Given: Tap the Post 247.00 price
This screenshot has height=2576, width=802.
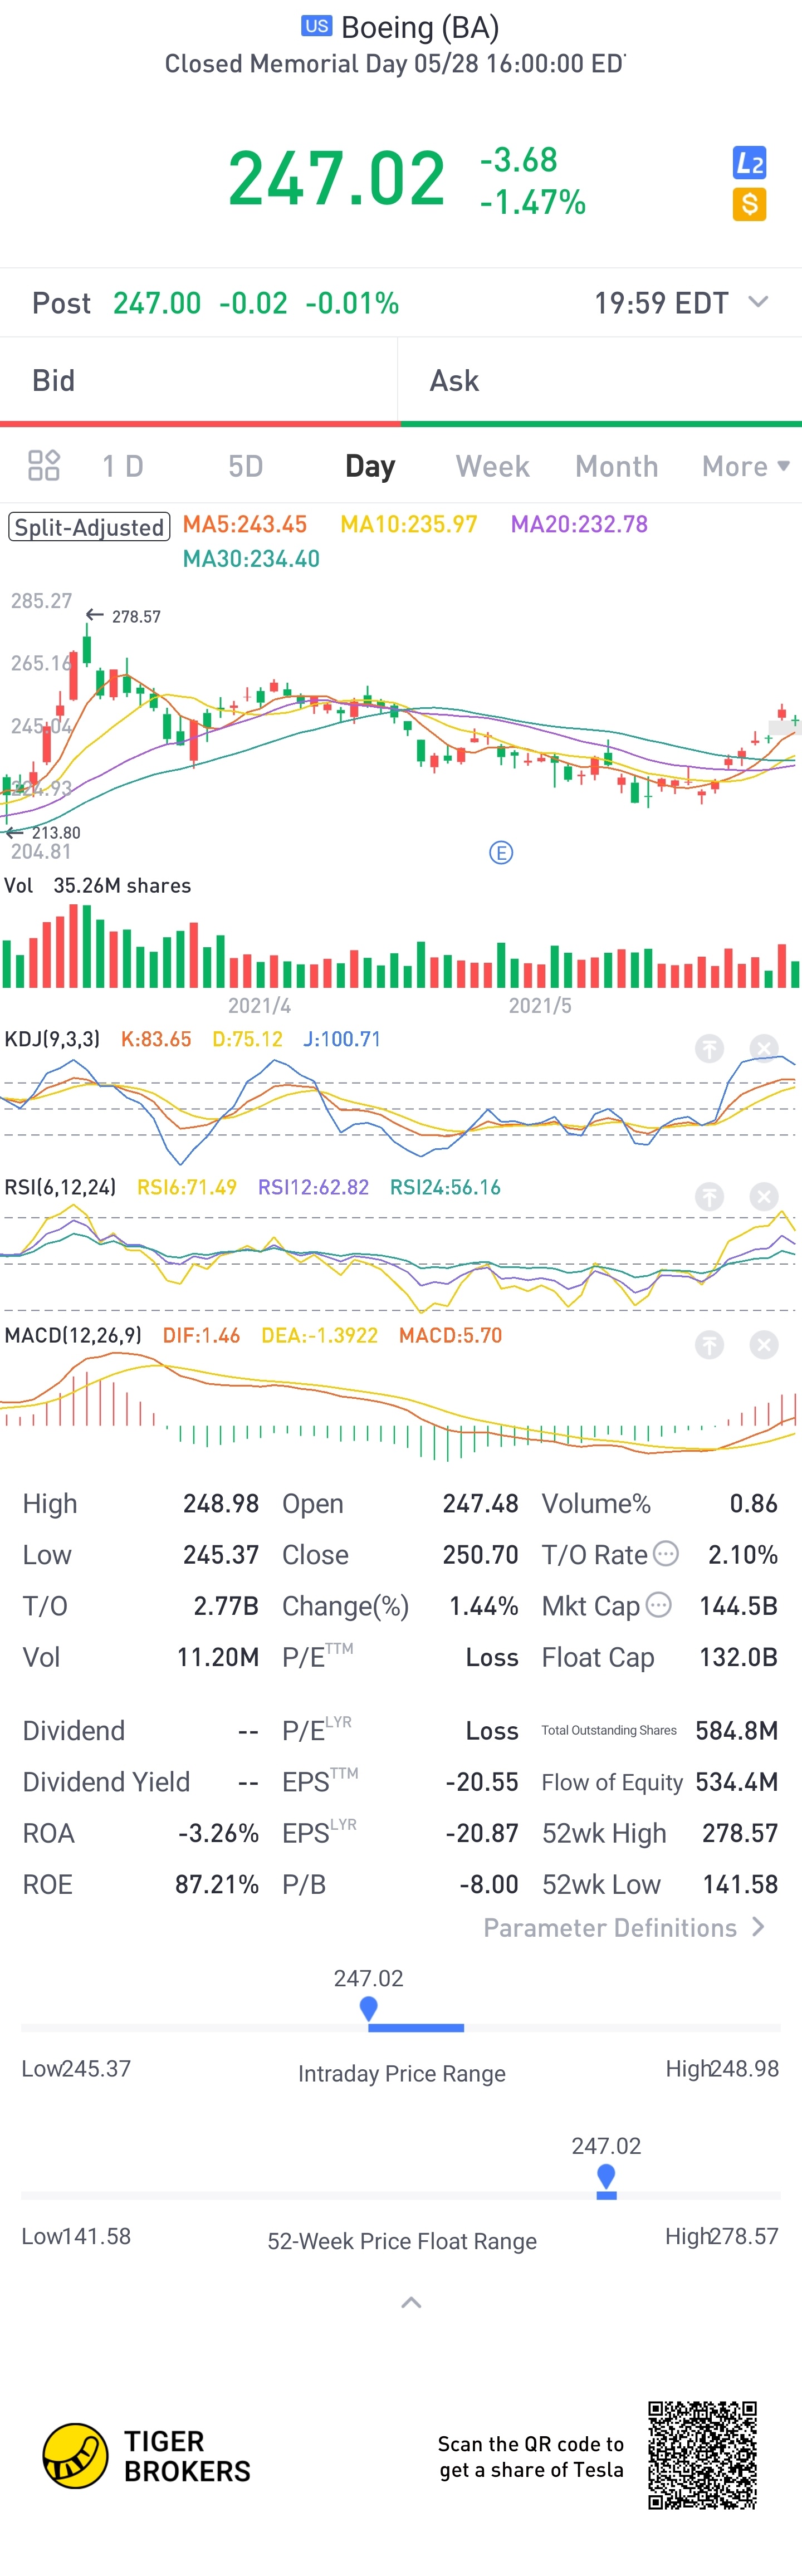Looking at the screenshot, I should pyautogui.click(x=157, y=302).
